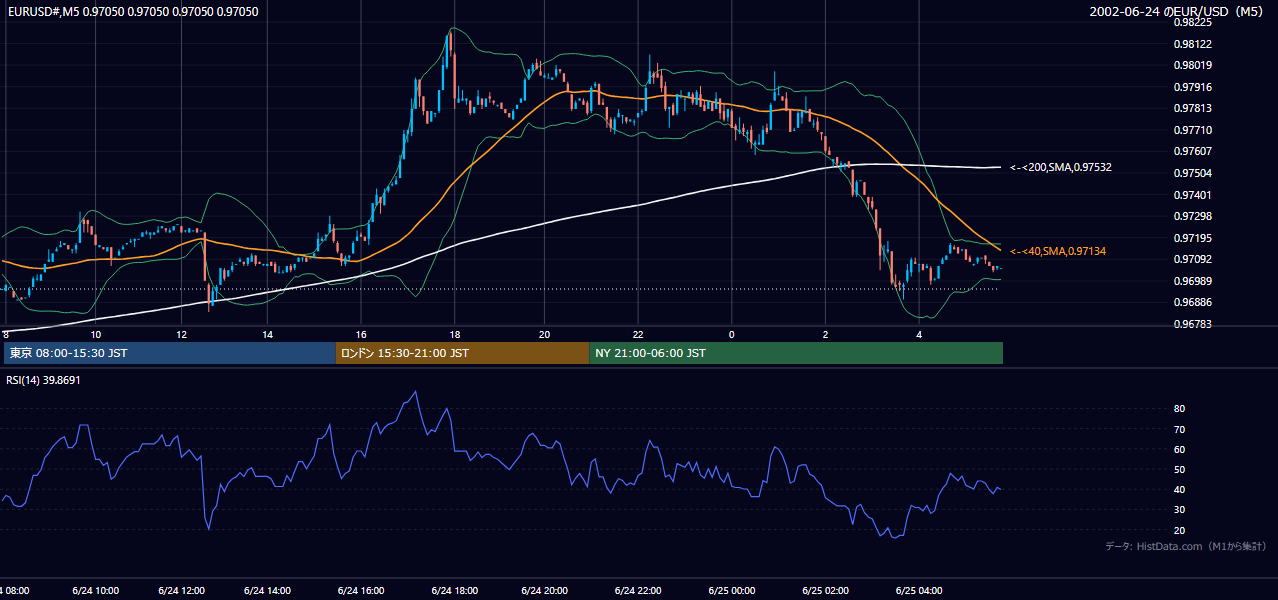Click the bottom time label 6/25 02:00
This screenshot has width=1278, height=600.
826,590
